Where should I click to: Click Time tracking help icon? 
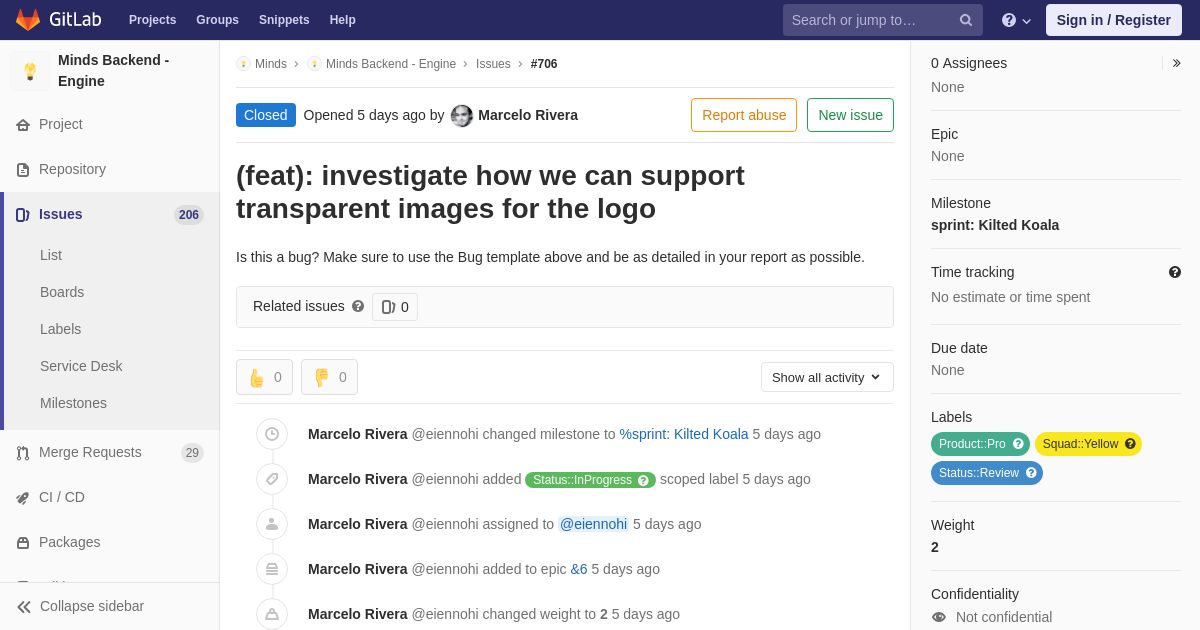click(1175, 272)
